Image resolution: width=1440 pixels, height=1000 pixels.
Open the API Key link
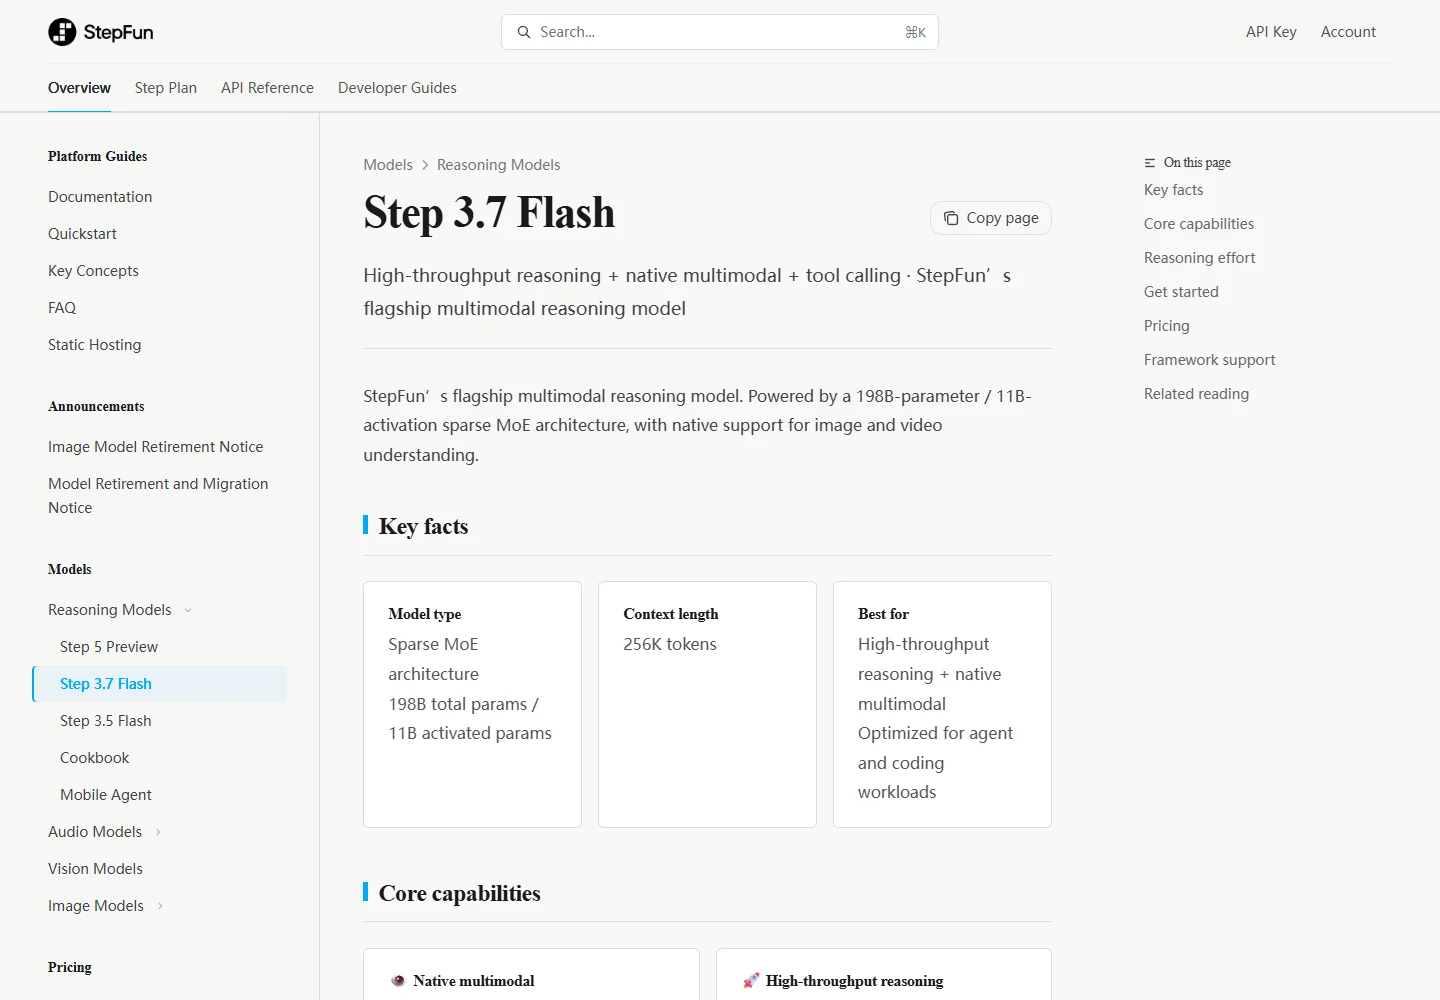tap(1271, 32)
